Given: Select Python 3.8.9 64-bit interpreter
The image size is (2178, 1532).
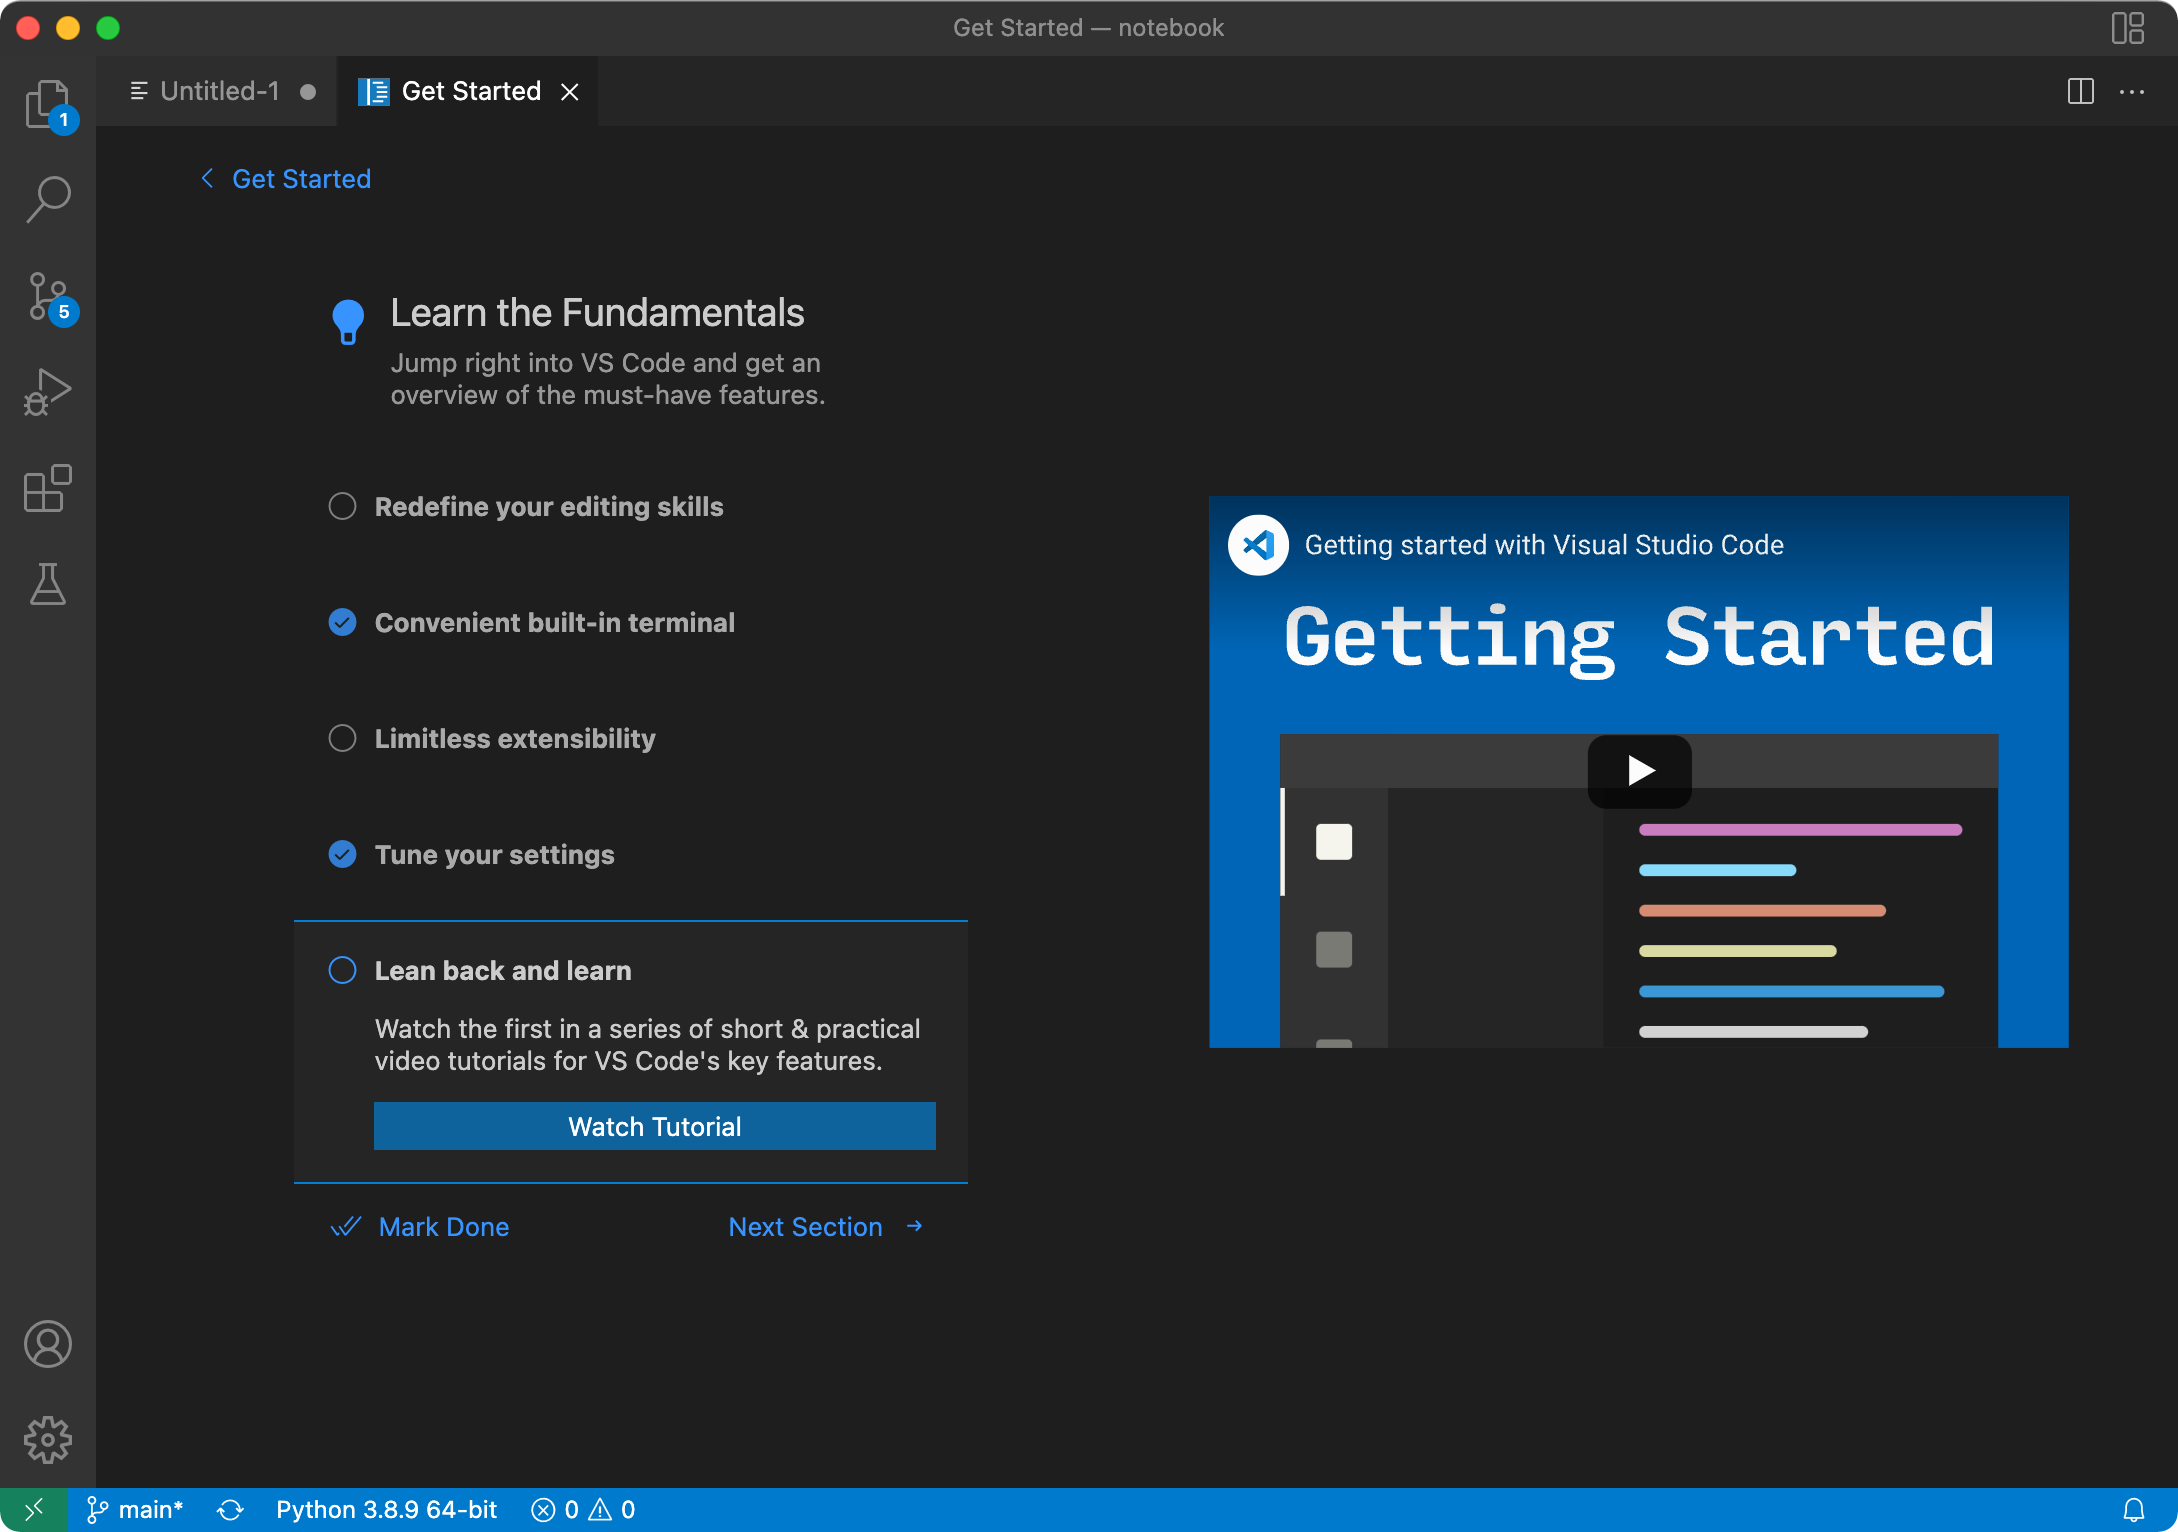Looking at the screenshot, I should pyautogui.click(x=386, y=1510).
